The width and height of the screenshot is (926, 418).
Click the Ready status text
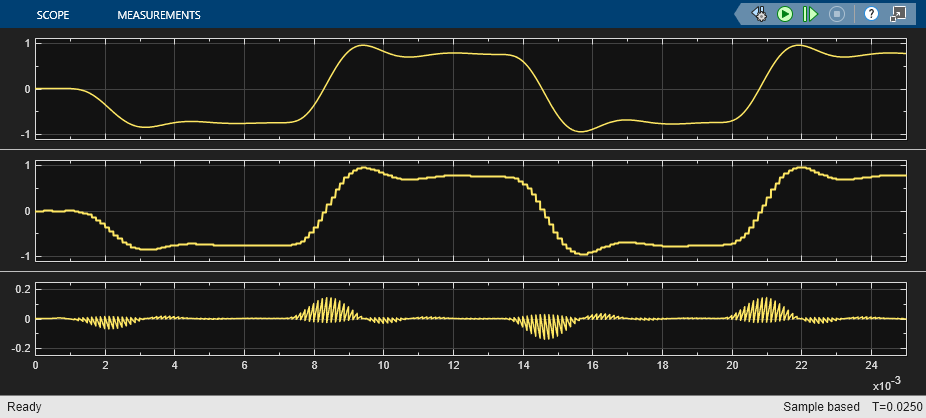[24, 407]
